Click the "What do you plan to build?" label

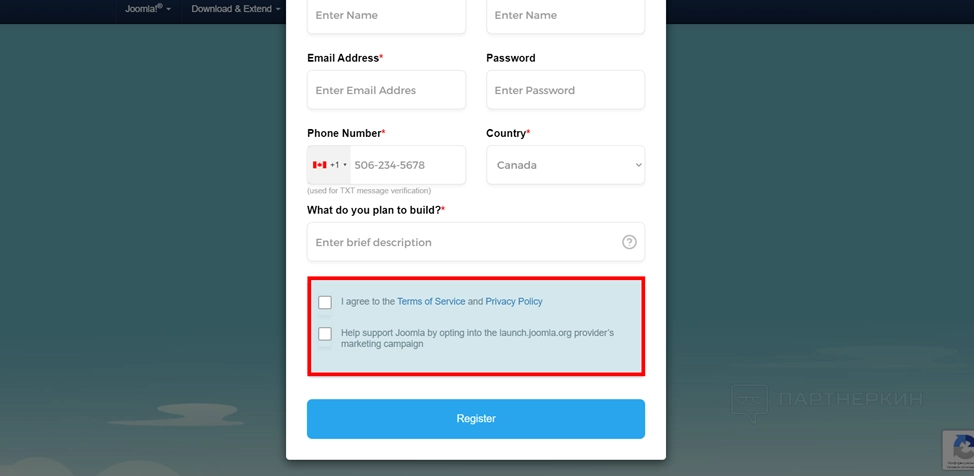pos(374,210)
